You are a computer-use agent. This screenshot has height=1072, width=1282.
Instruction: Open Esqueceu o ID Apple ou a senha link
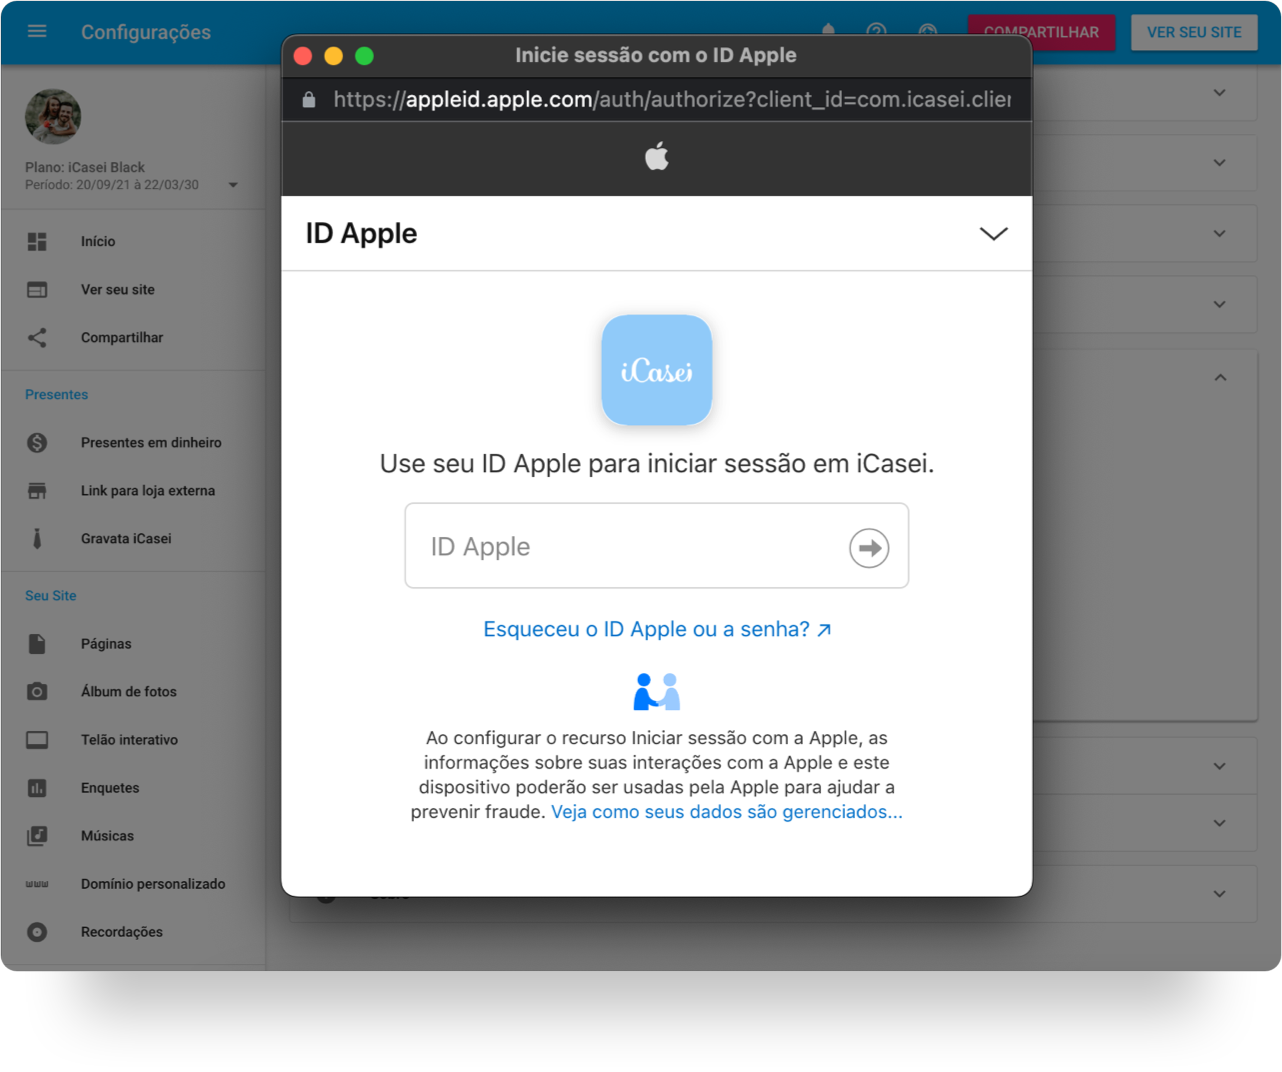coord(657,629)
